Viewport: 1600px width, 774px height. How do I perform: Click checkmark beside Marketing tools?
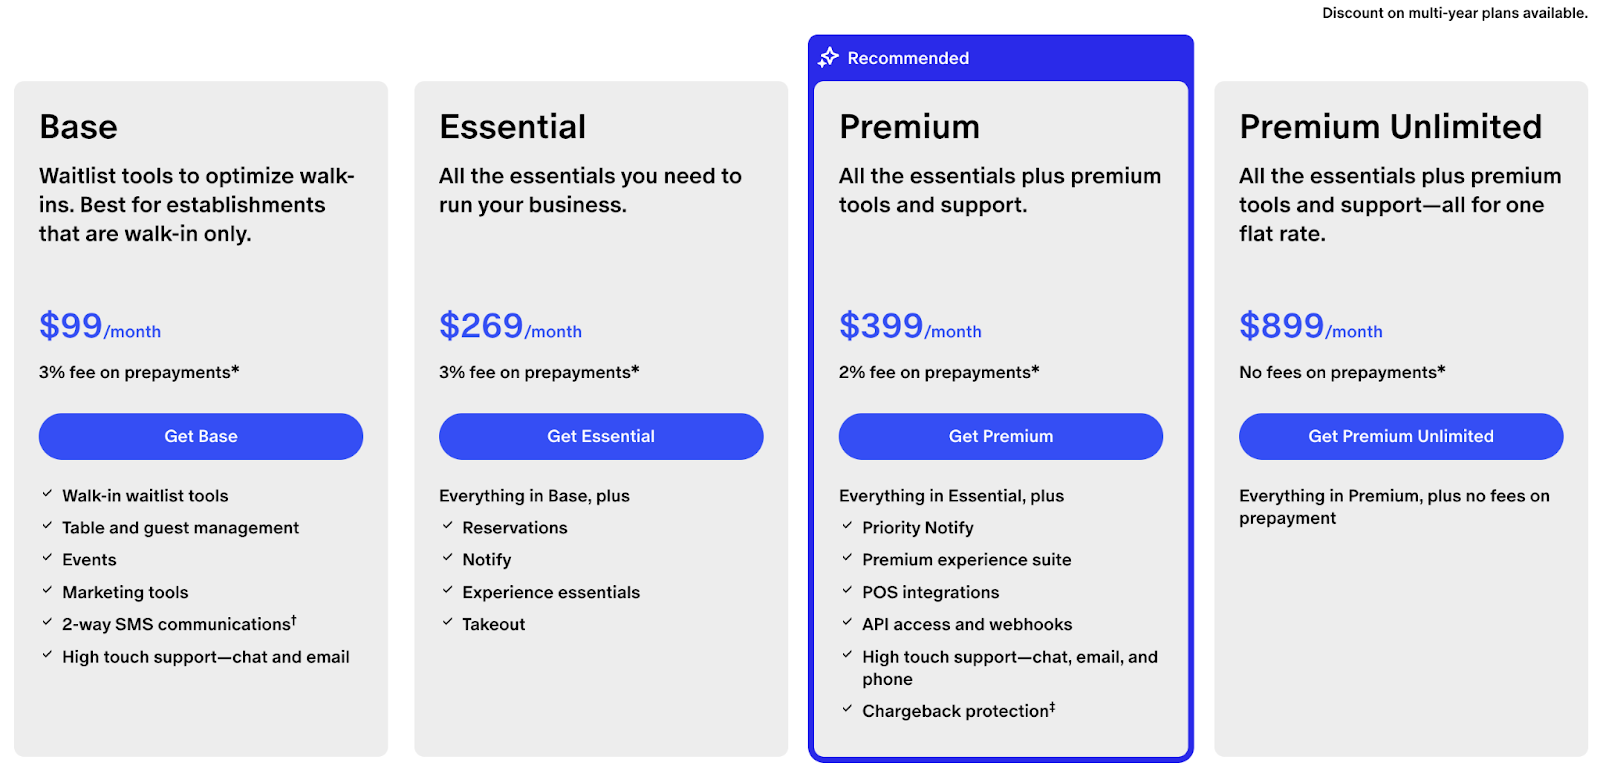[x=47, y=590]
